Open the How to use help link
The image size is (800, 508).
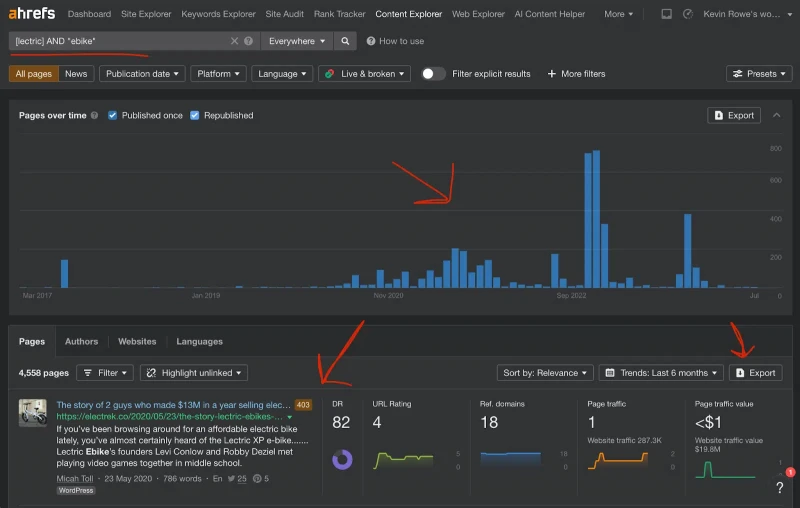[x=395, y=41]
